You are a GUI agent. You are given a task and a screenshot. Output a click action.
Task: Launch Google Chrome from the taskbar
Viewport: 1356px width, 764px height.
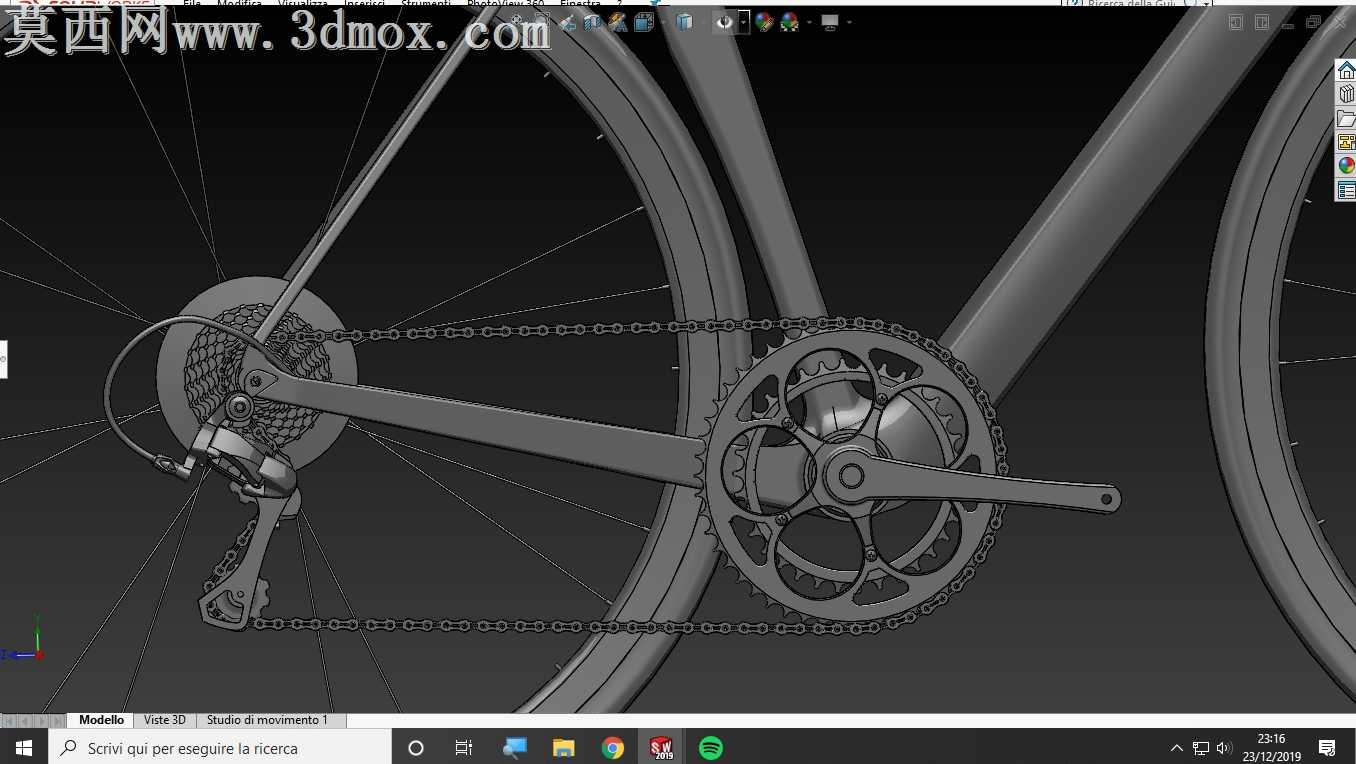613,748
